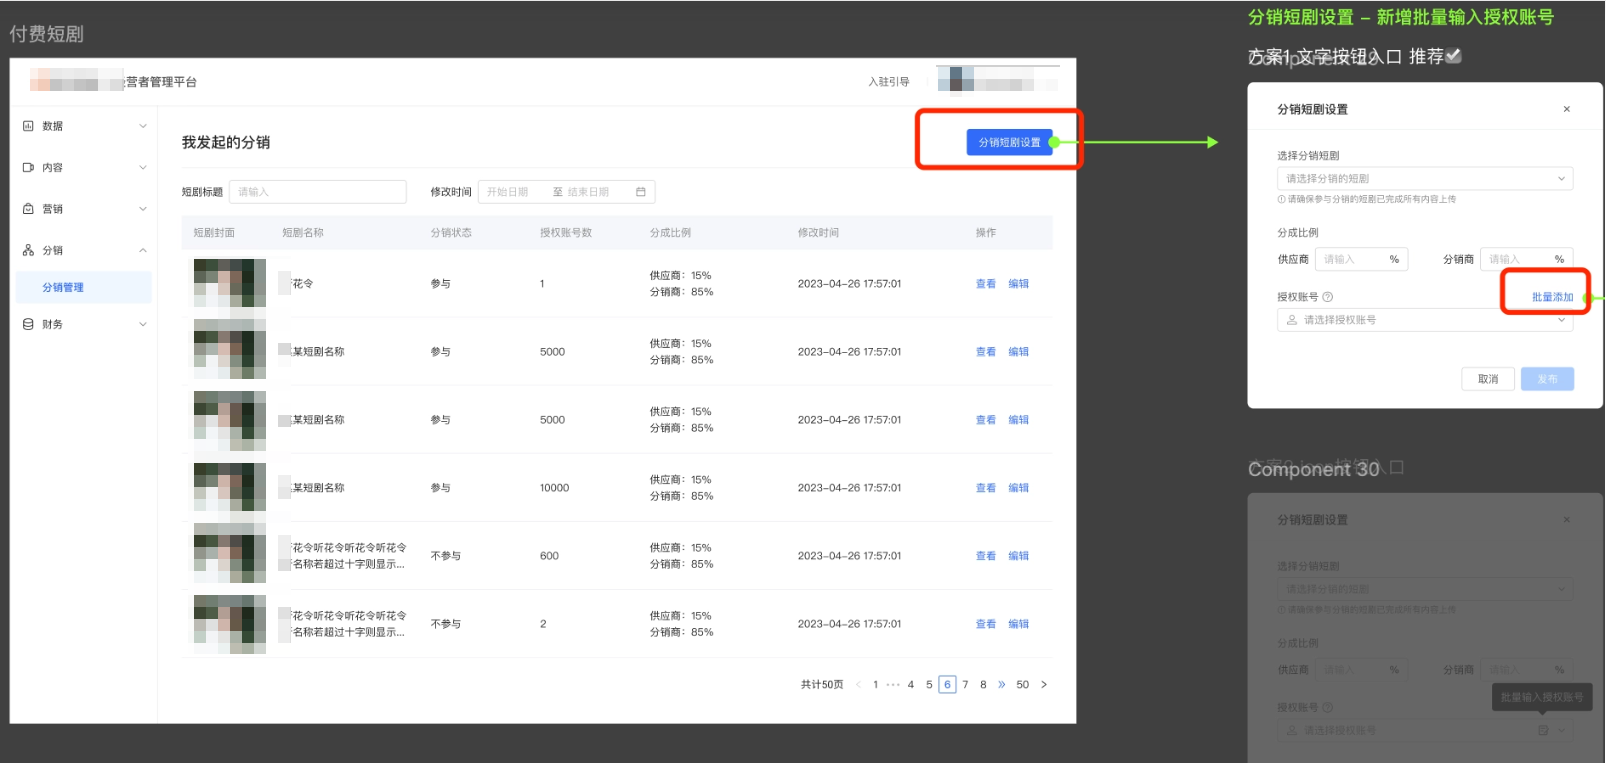Click 查看 for row with 授权账号数 10000
The width and height of the screenshot is (1606, 764).
[985, 488]
